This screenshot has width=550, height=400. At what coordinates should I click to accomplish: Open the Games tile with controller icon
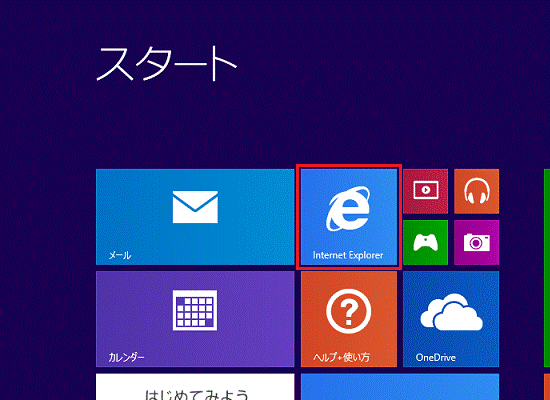coord(425,242)
